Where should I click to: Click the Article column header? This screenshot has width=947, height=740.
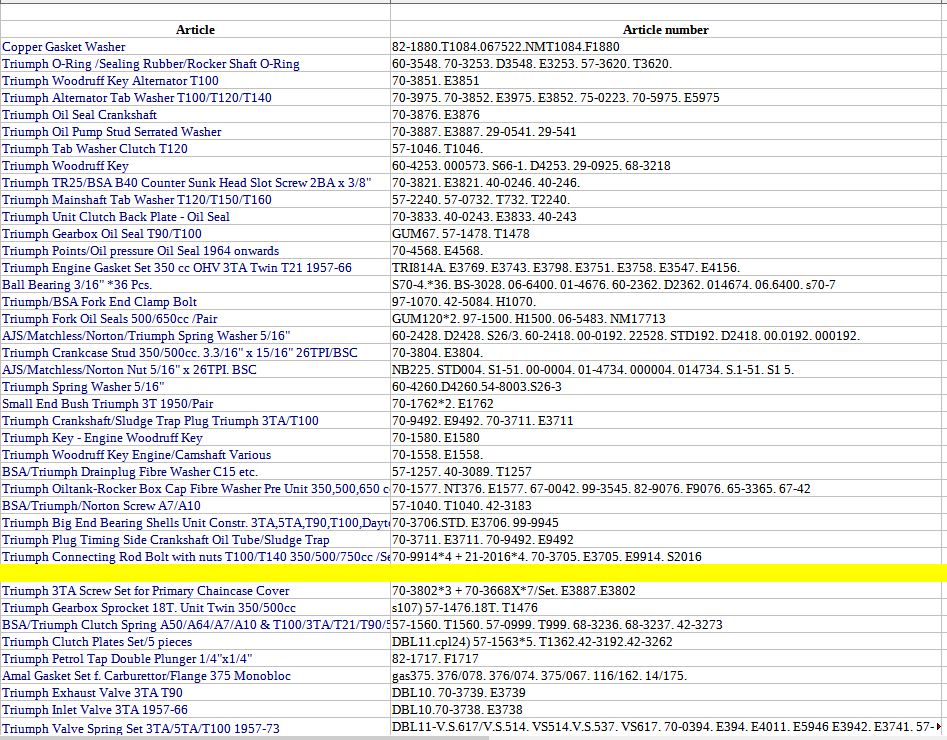195,30
